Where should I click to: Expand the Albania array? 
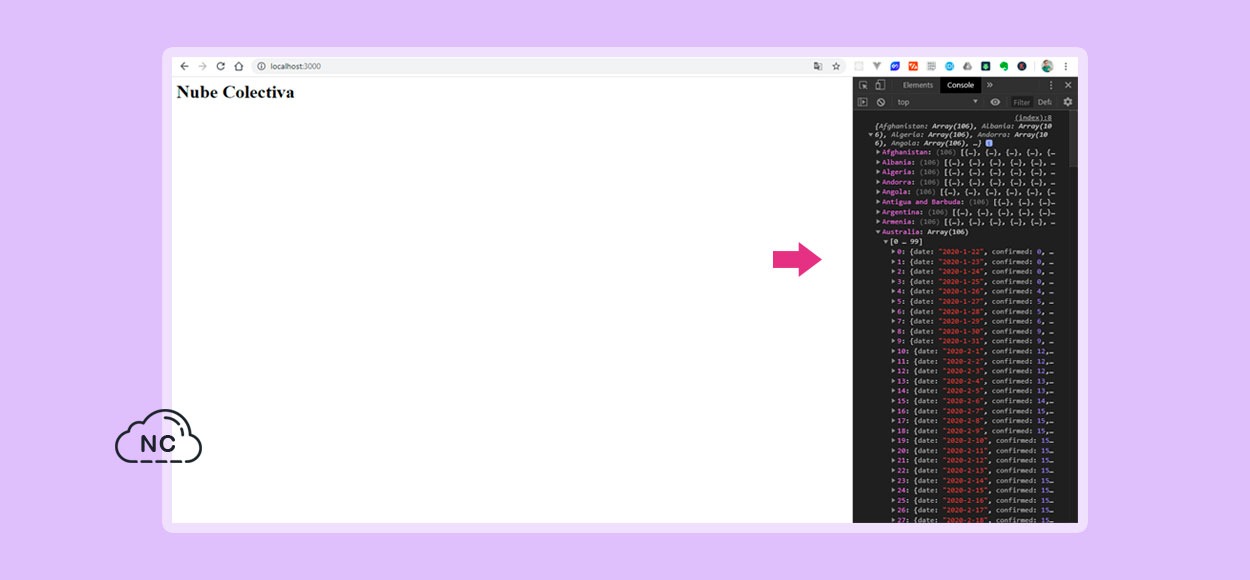point(879,162)
